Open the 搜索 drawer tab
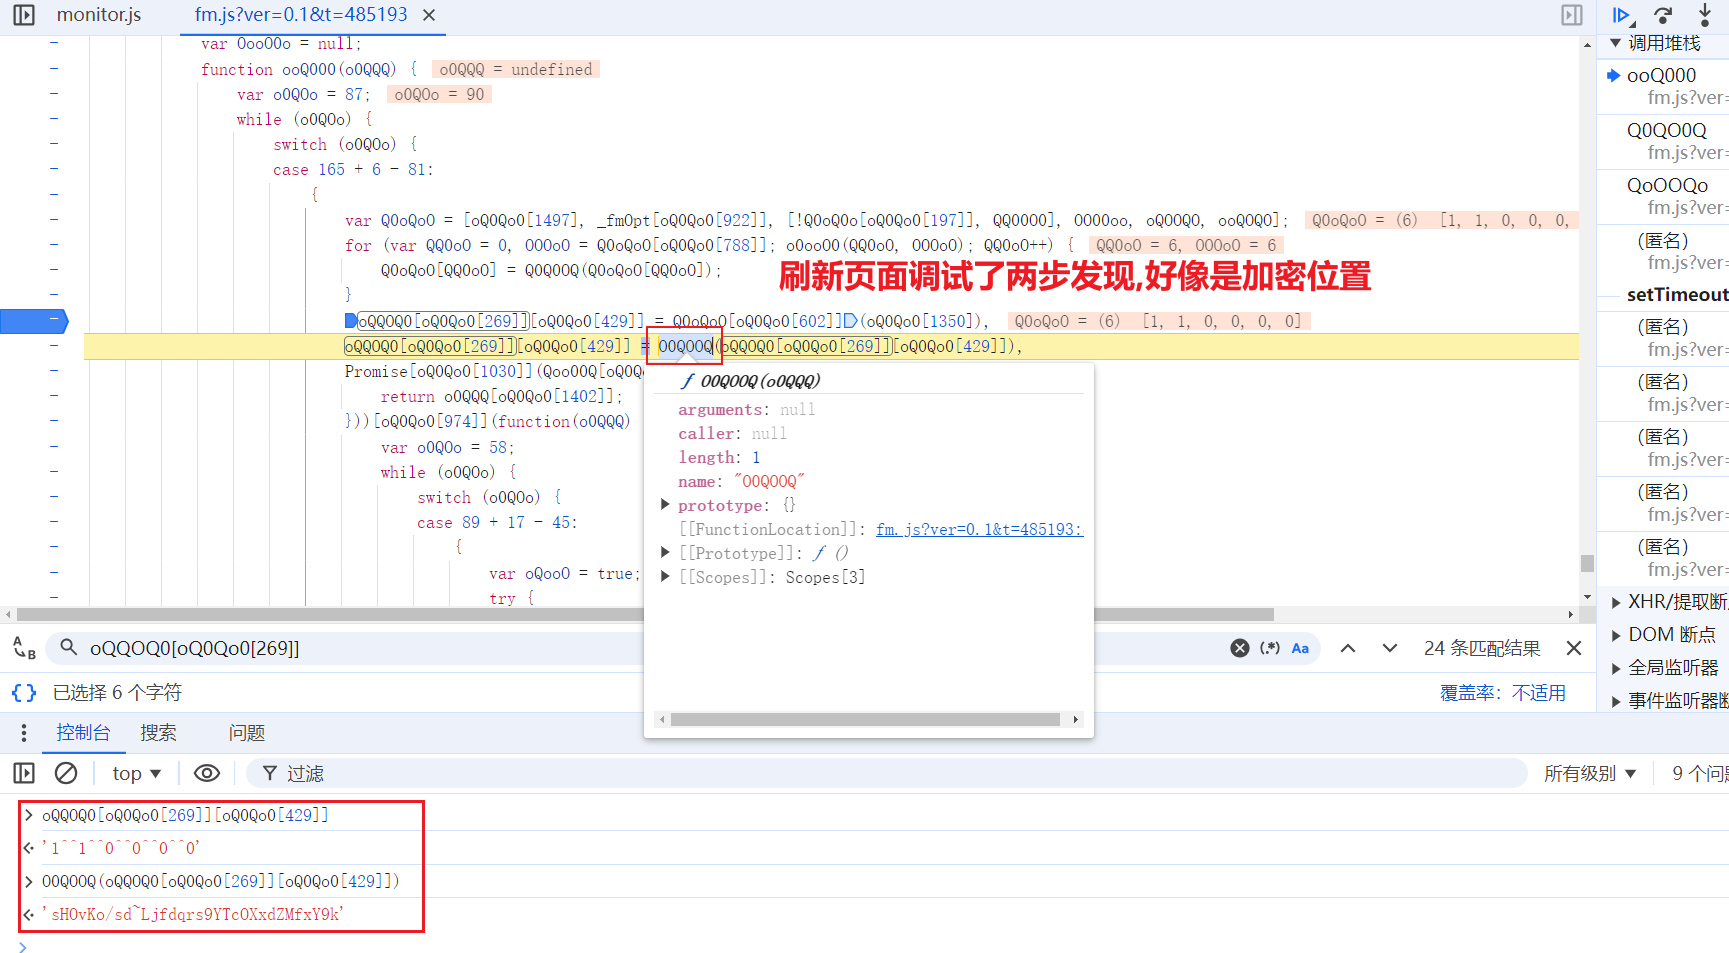 coord(158,733)
